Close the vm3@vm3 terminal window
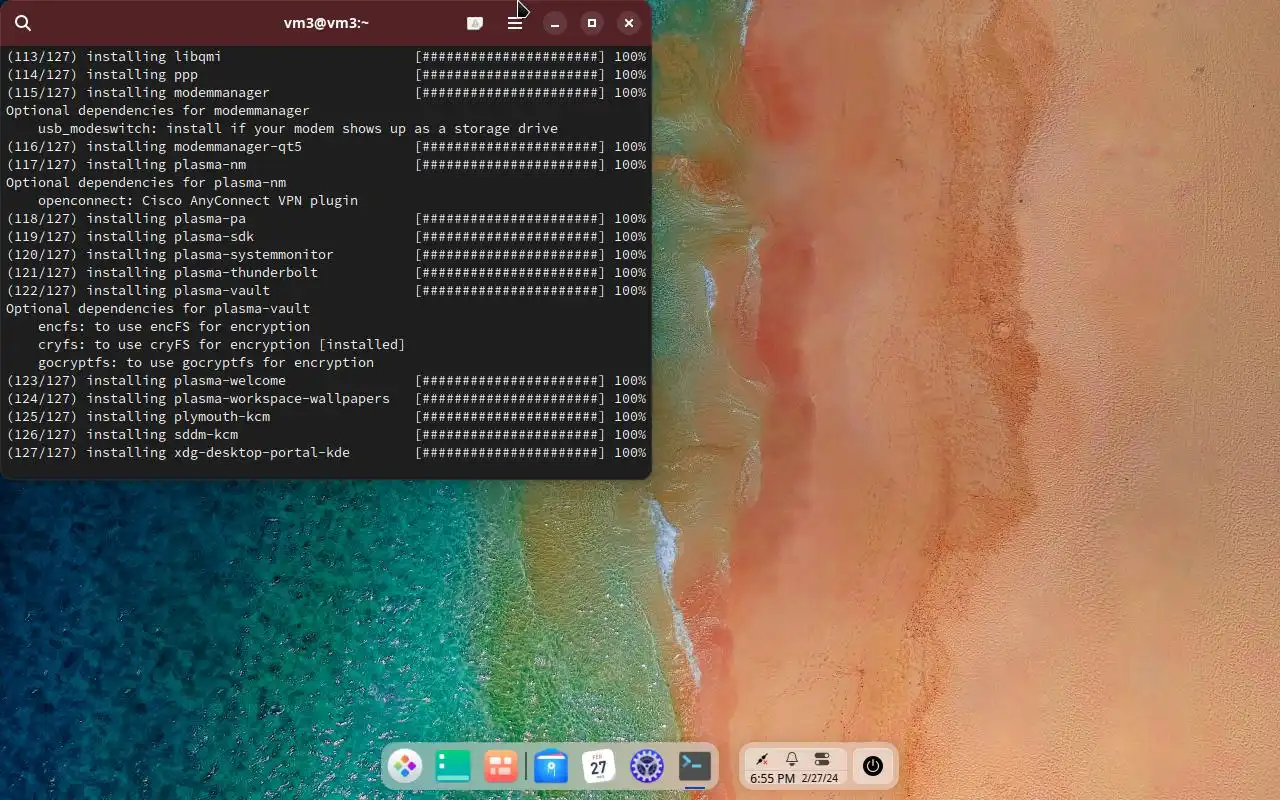 (x=629, y=23)
